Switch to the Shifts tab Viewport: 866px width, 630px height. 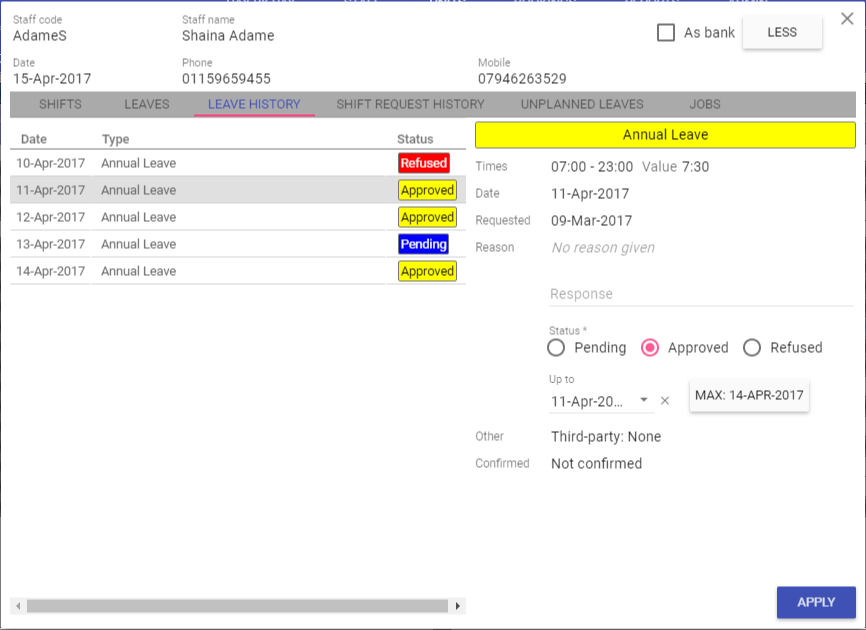point(60,104)
